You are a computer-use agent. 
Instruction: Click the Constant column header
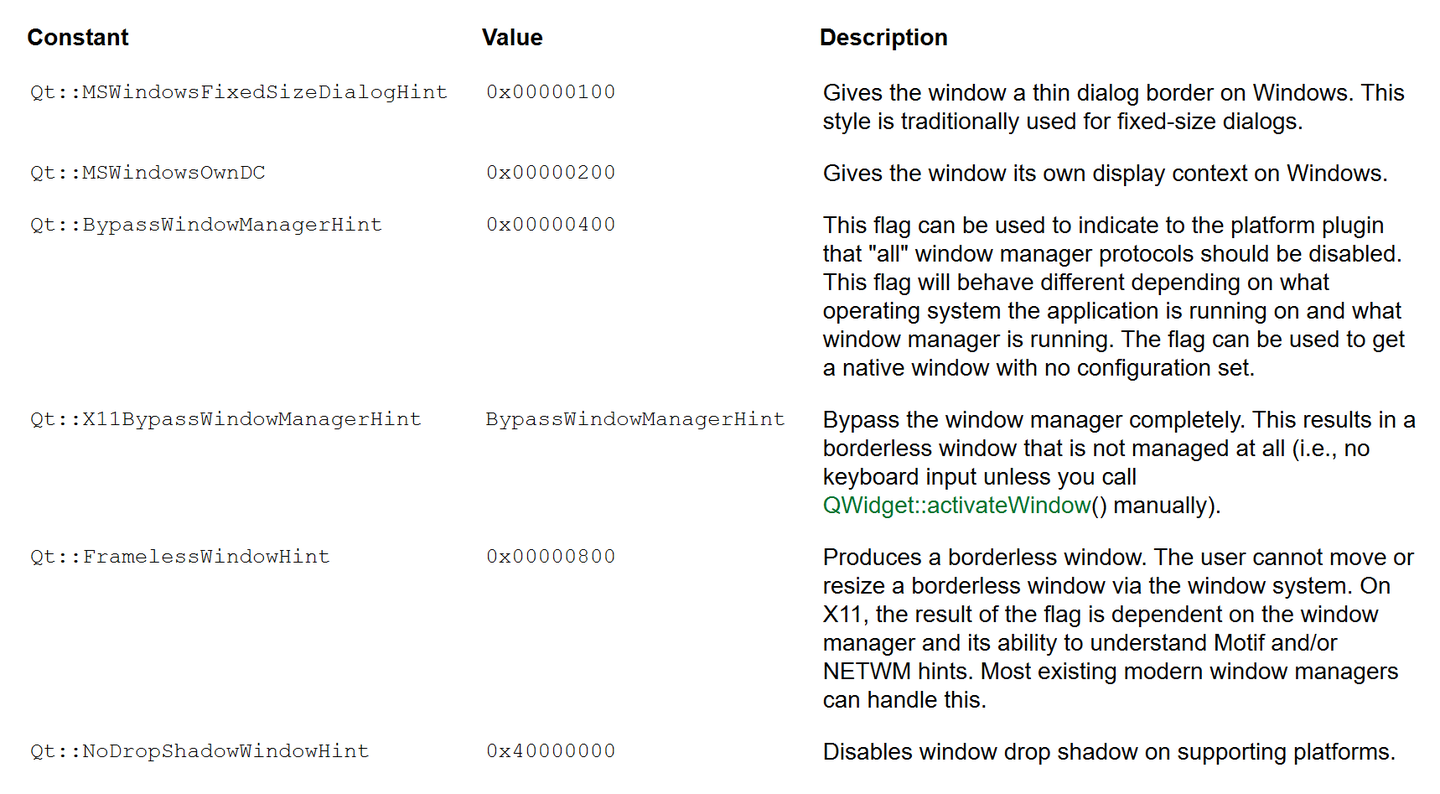coord(78,38)
